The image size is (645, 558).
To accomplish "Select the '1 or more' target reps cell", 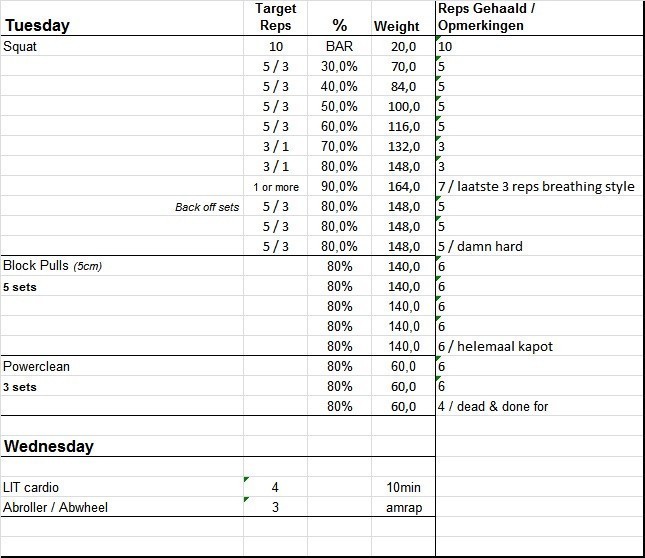I will (x=275, y=187).
